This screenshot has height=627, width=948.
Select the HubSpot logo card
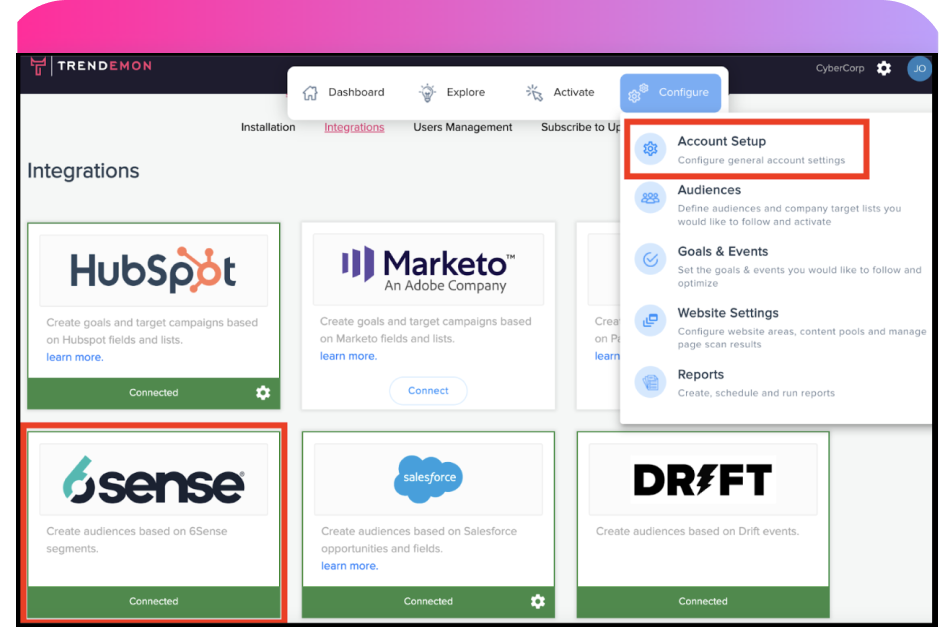[154, 270]
